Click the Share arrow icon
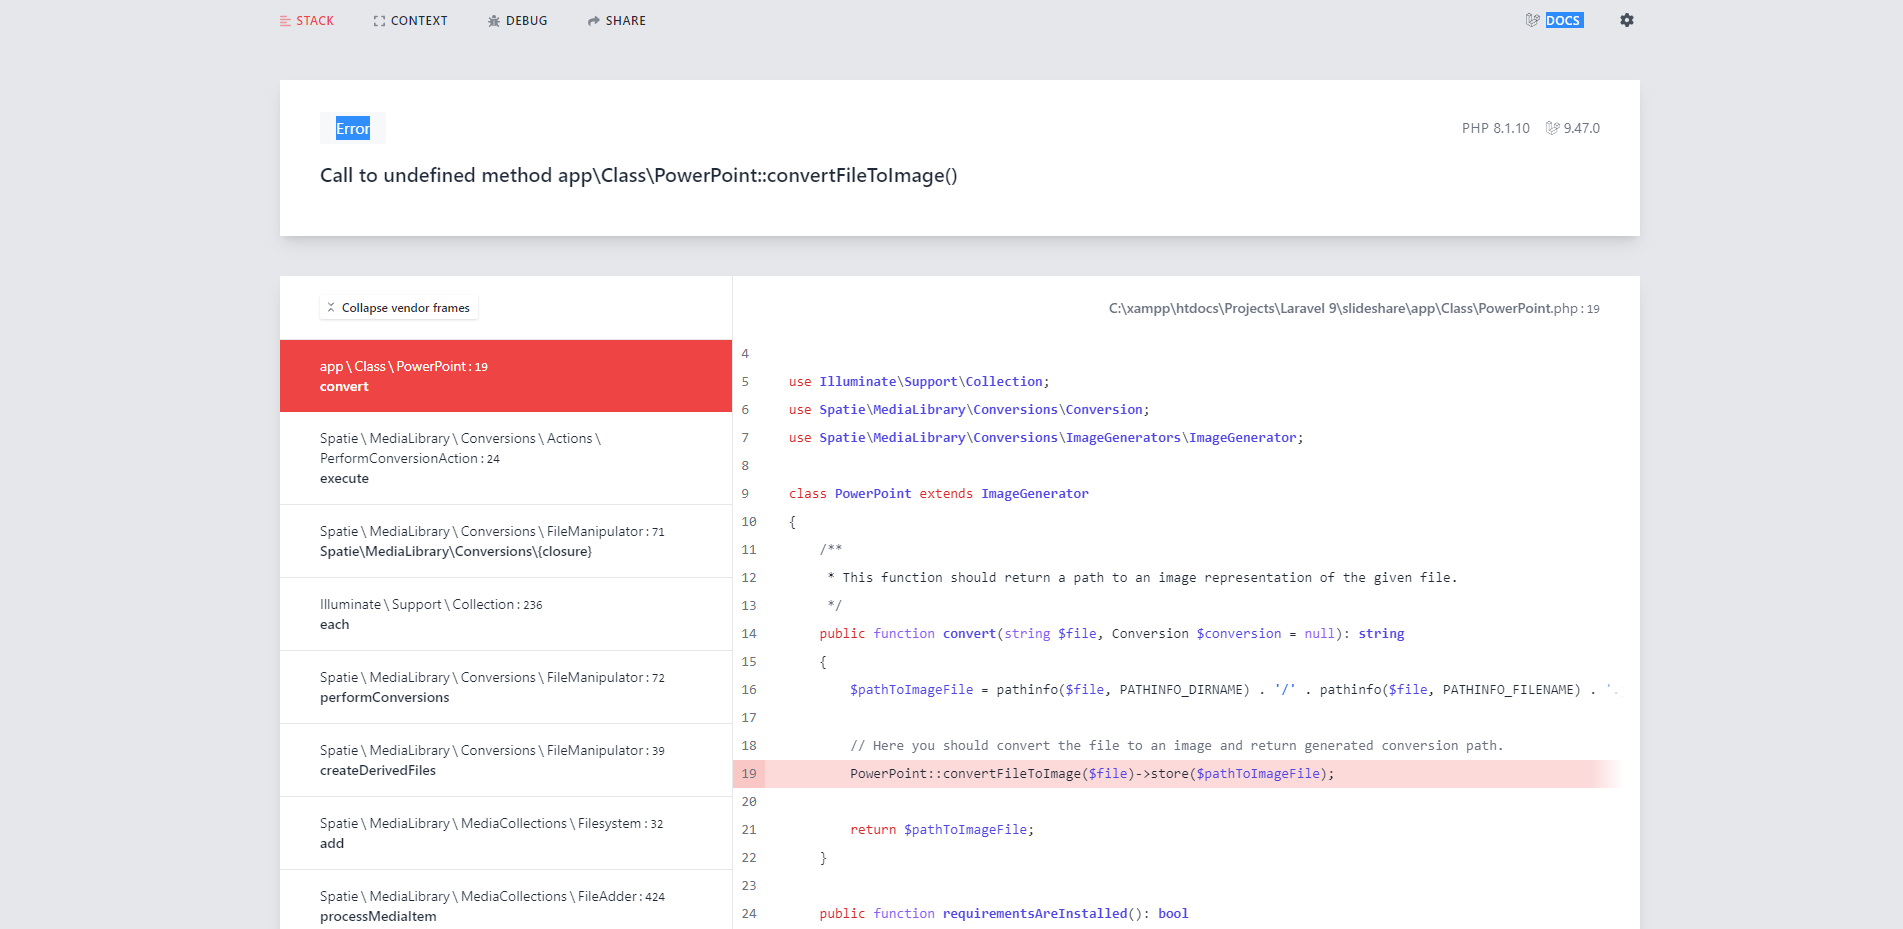This screenshot has height=929, width=1903. pos(594,21)
